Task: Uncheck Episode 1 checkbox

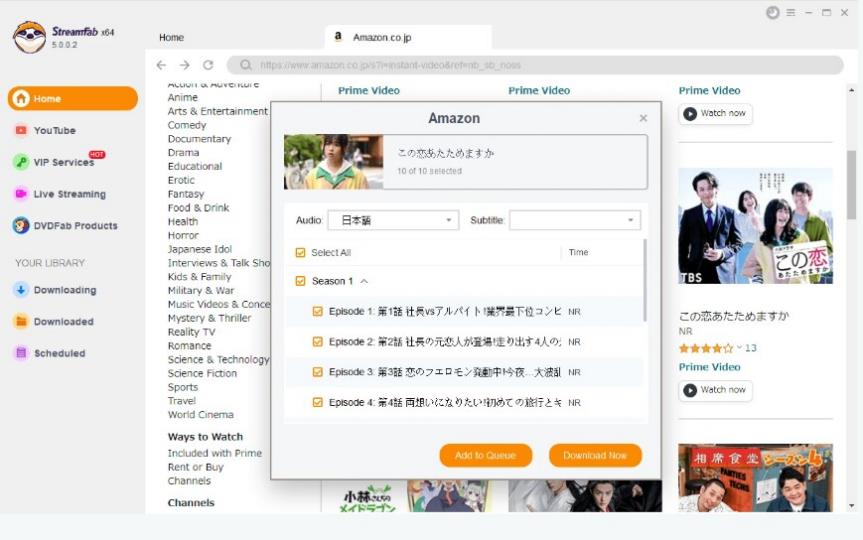Action: 318,312
